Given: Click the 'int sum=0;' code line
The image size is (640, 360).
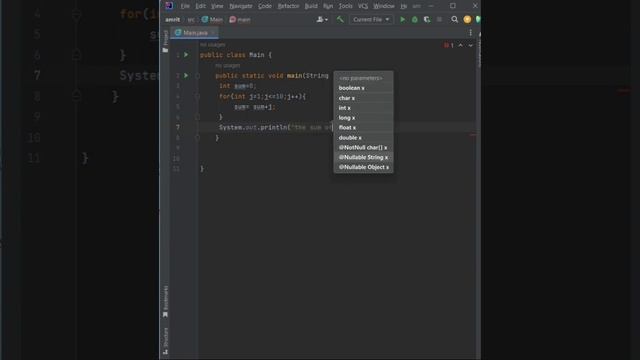Looking at the screenshot, I should [238, 86].
